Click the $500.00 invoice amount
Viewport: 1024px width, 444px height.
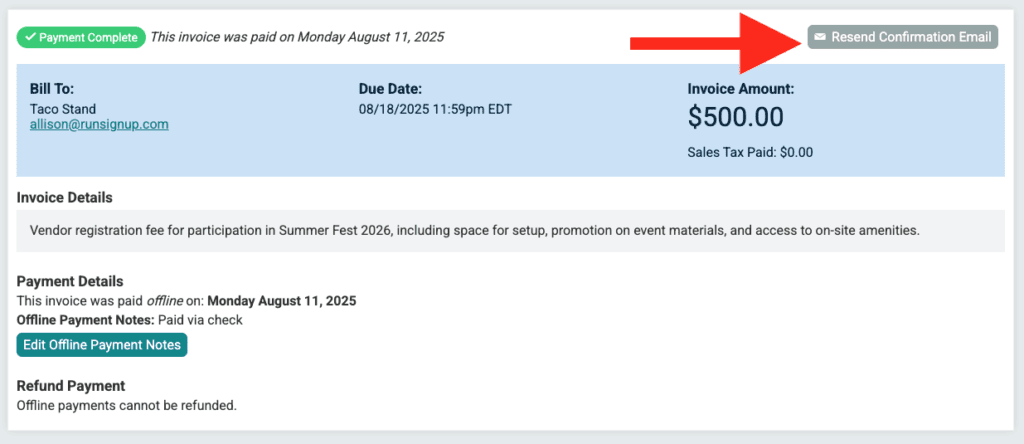pos(735,117)
